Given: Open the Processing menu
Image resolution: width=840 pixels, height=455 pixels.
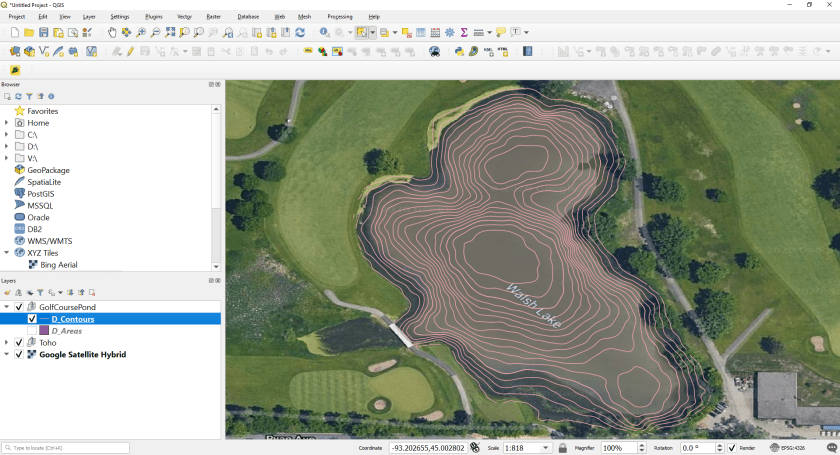Looking at the screenshot, I should pyautogui.click(x=340, y=17).
